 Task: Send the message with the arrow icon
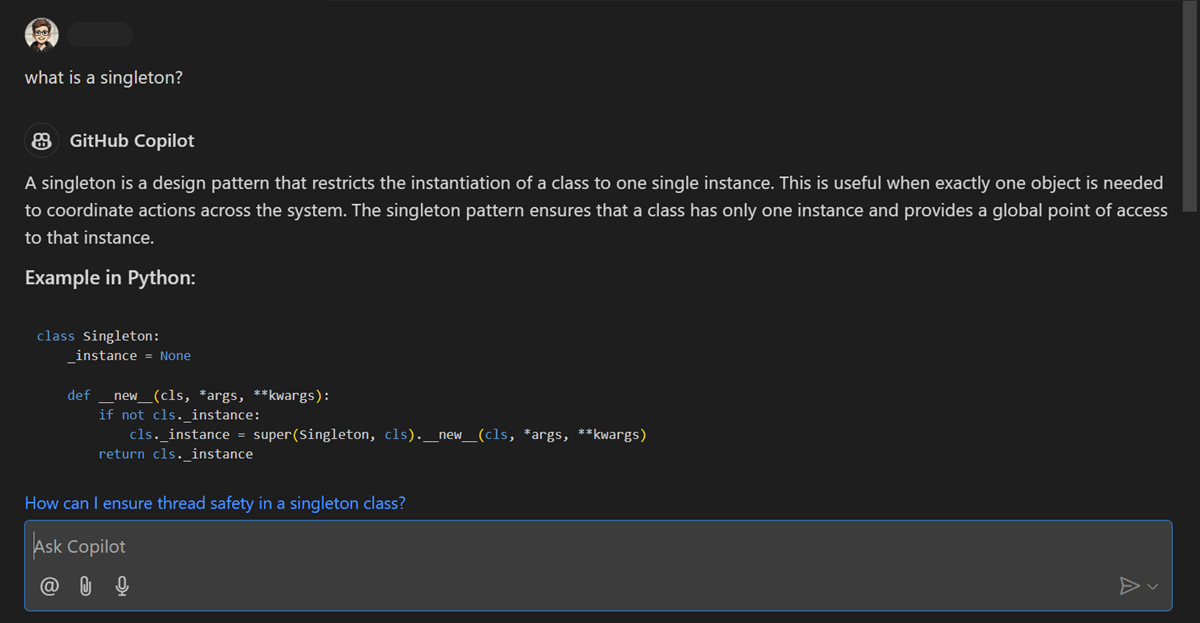(1129, 586)
